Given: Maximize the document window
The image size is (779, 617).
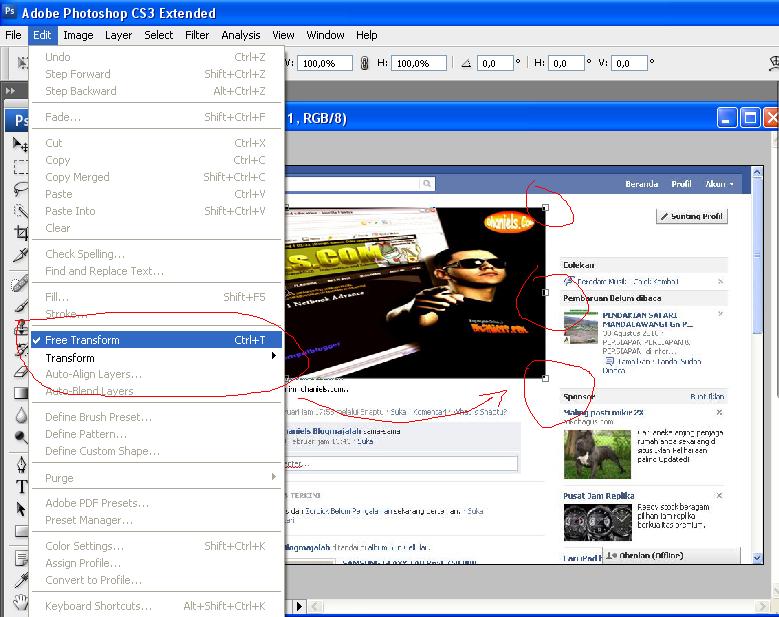Looking at the screenshot, I should pyautogui.click(x=750, y=118).
